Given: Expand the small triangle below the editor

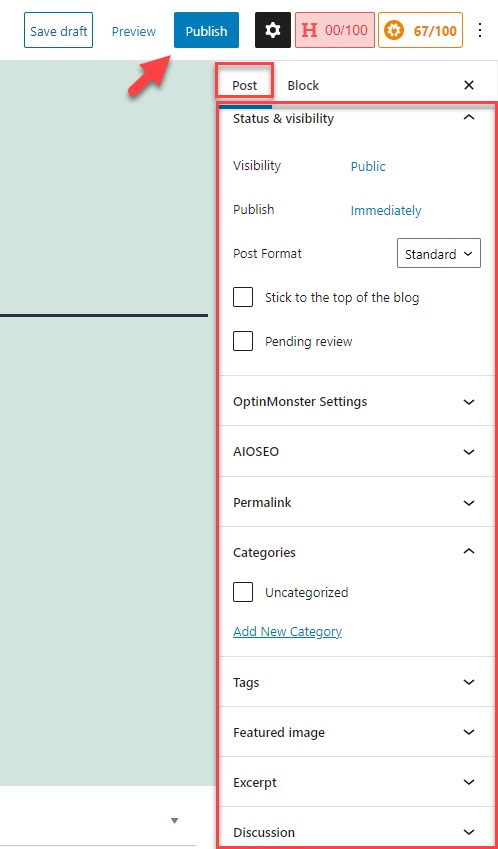Looking at the screenshot, I should [x=174, y=820].
